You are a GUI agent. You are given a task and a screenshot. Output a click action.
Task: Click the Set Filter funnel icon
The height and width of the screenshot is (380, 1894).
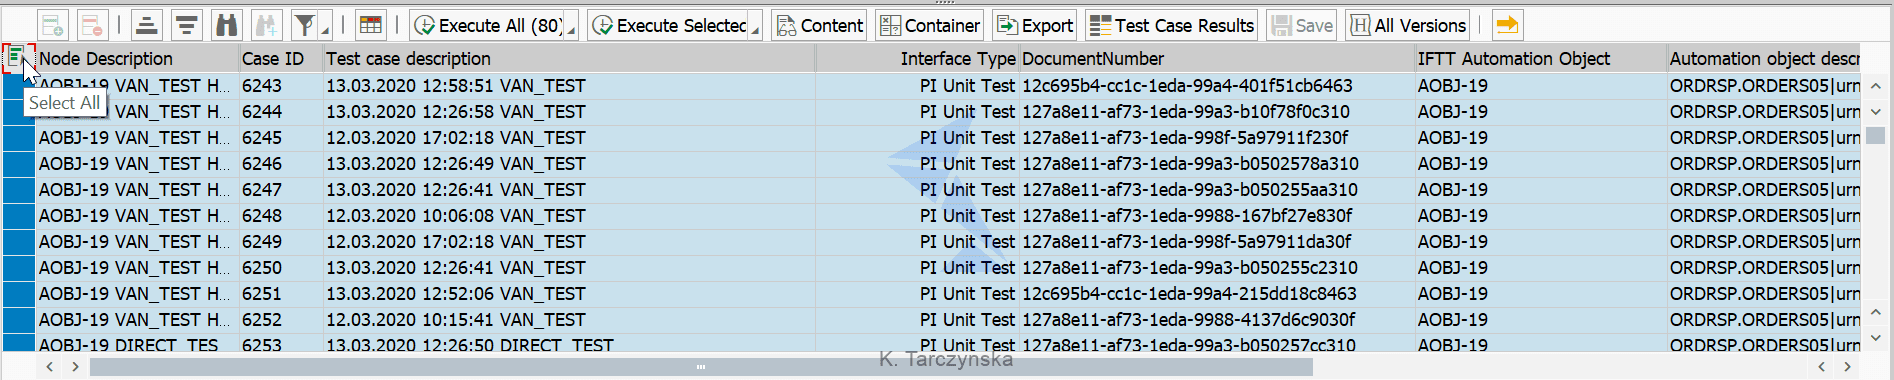pyautogui.click(x=305, y=25)
